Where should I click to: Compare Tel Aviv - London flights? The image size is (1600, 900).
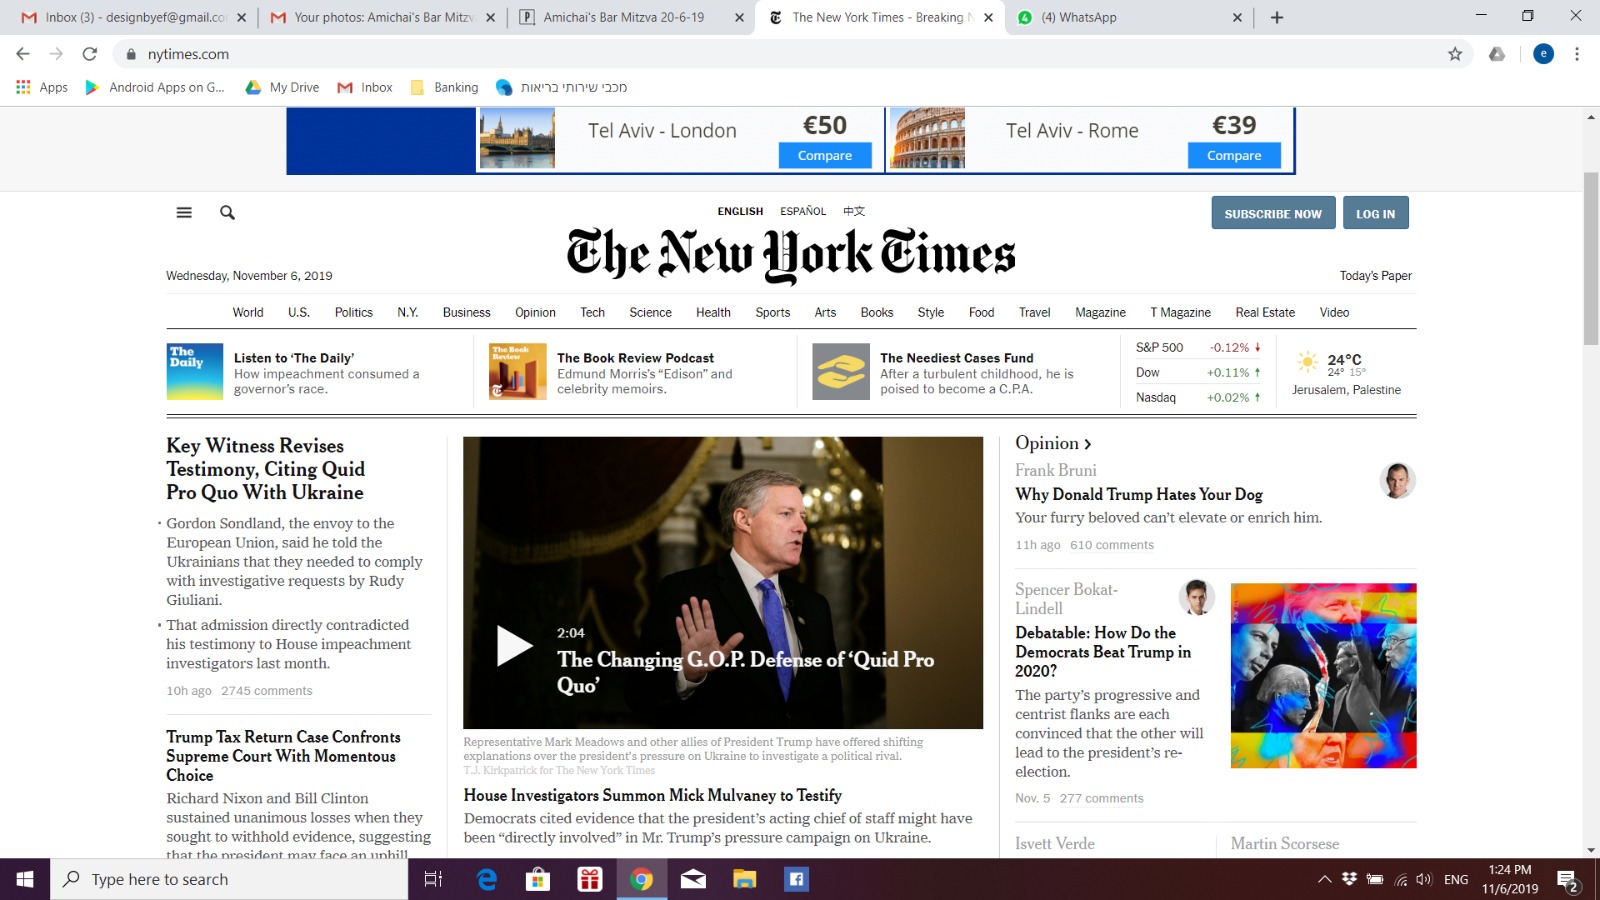[x=825, y=155]
